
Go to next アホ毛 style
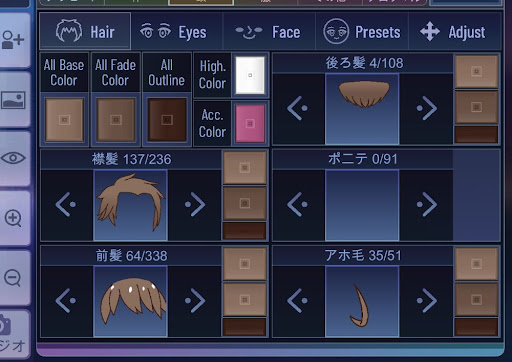[x=427, y=301]
